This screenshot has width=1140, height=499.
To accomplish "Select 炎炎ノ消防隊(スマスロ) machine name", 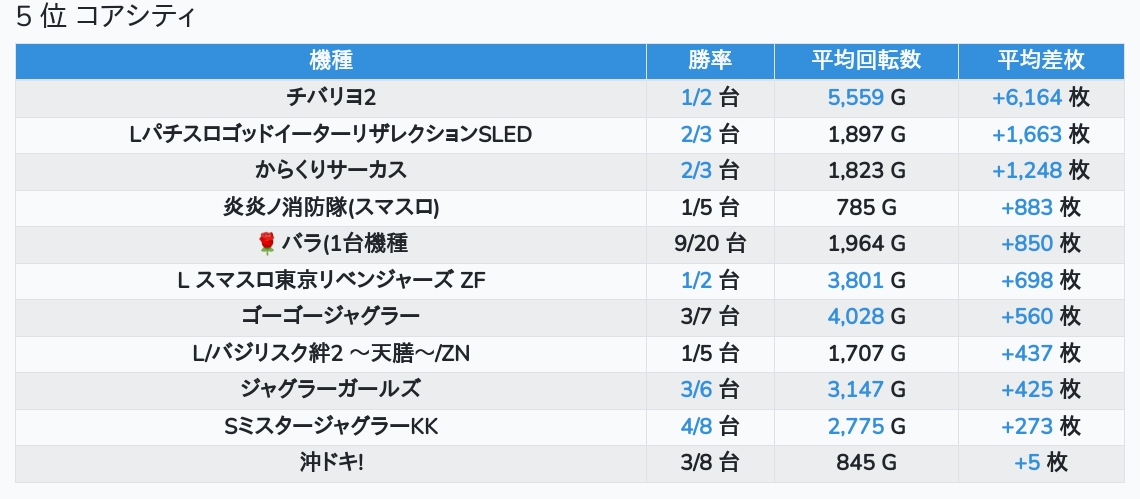I will pos(331,208).
